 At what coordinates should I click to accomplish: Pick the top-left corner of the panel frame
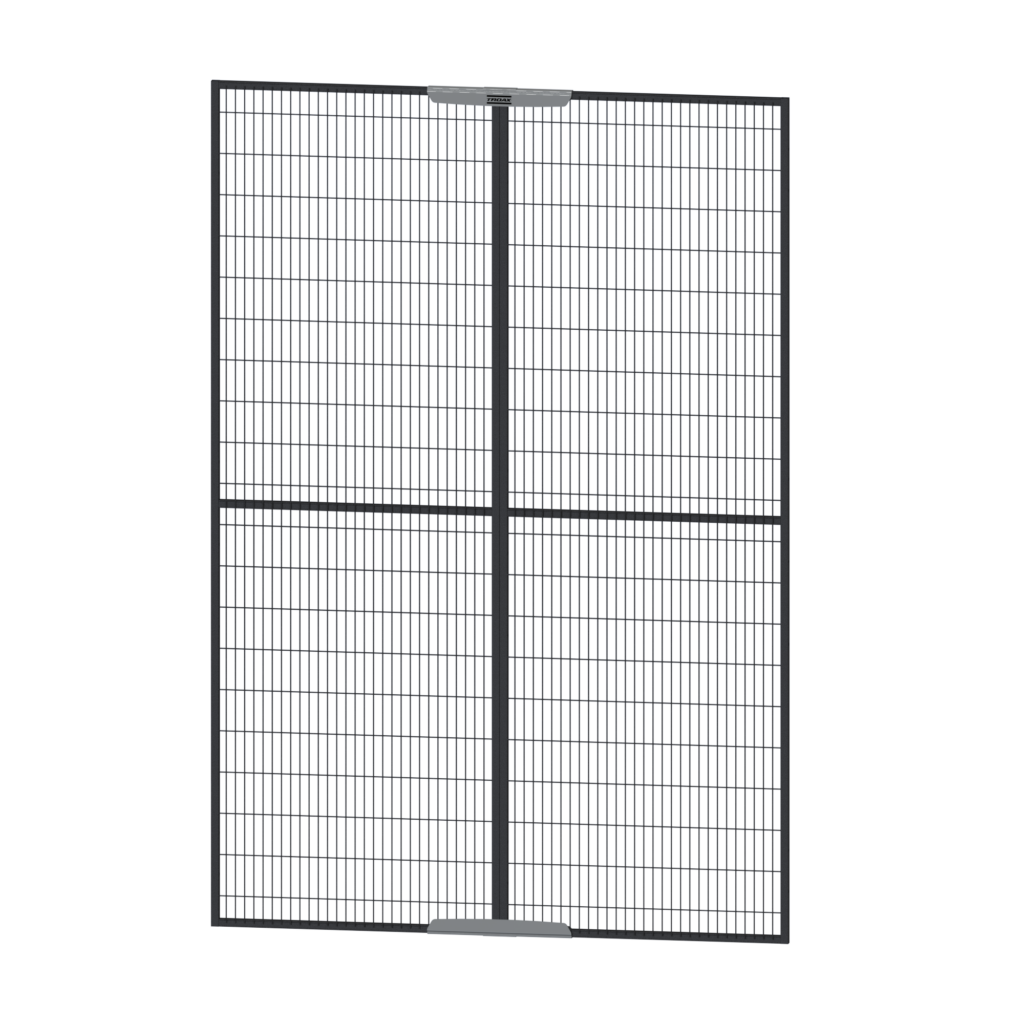[215, 84]
